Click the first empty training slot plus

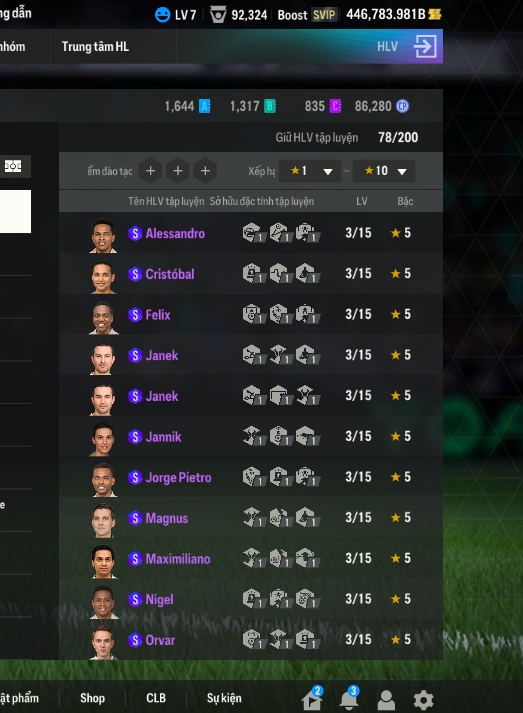click(x=151, y=171)
